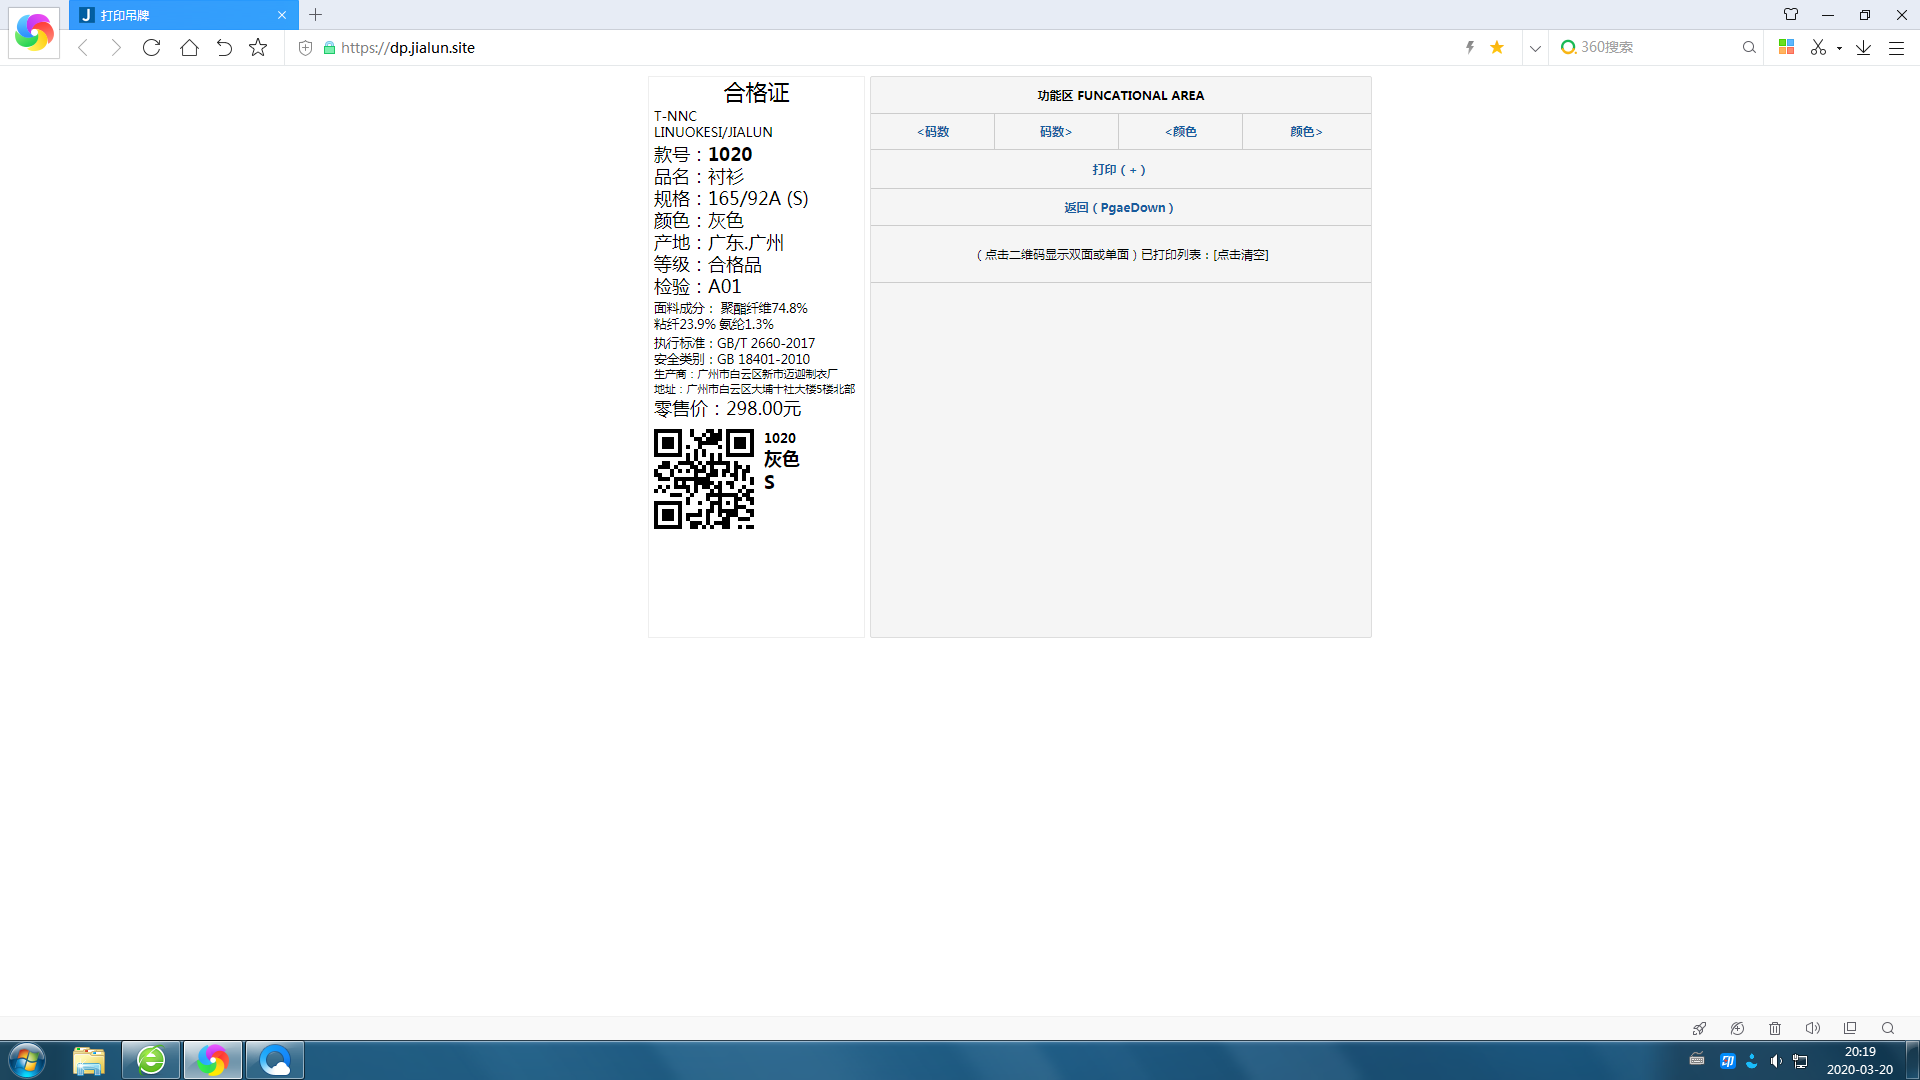
Task: Click the browser refresh icon
Action: click(x=151, y=47)
